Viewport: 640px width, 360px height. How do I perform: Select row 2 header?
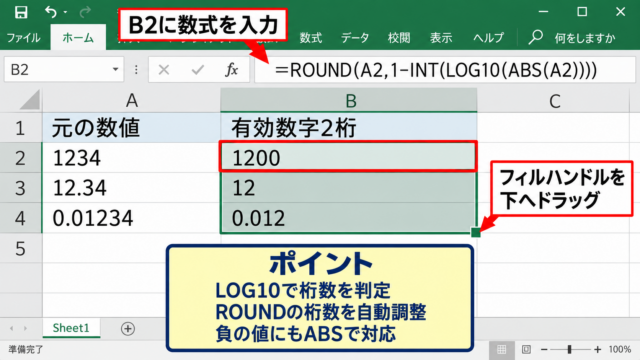click(x=20, y=158)
